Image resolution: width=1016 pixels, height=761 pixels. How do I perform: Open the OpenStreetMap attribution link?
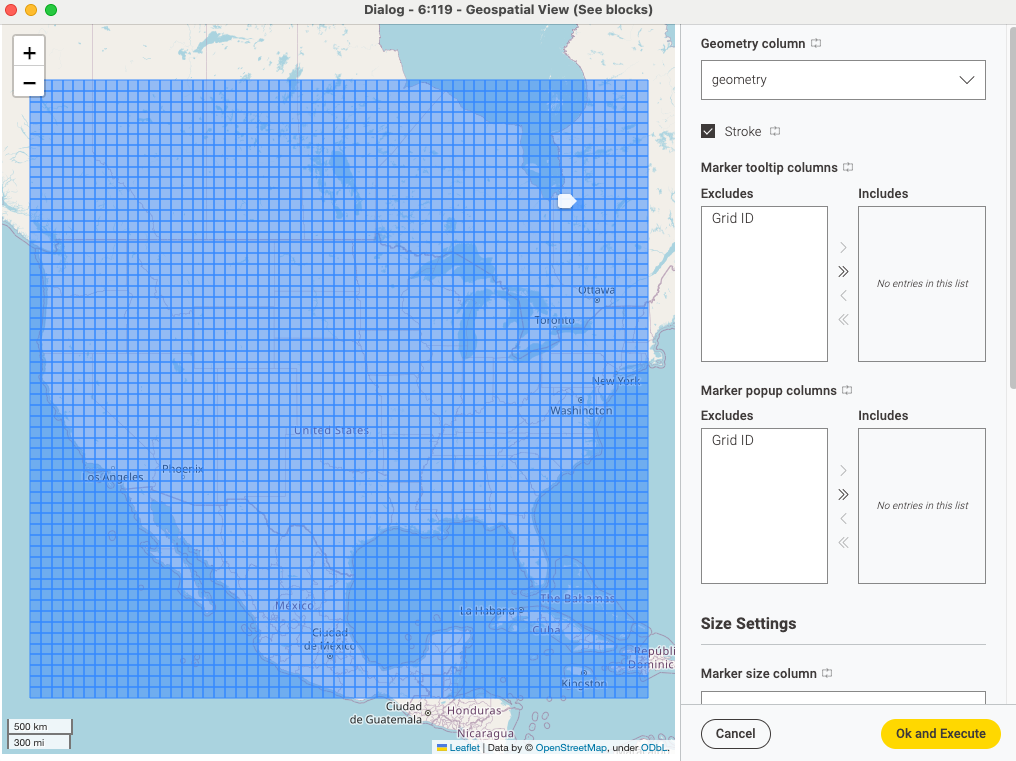click(571, 747)
